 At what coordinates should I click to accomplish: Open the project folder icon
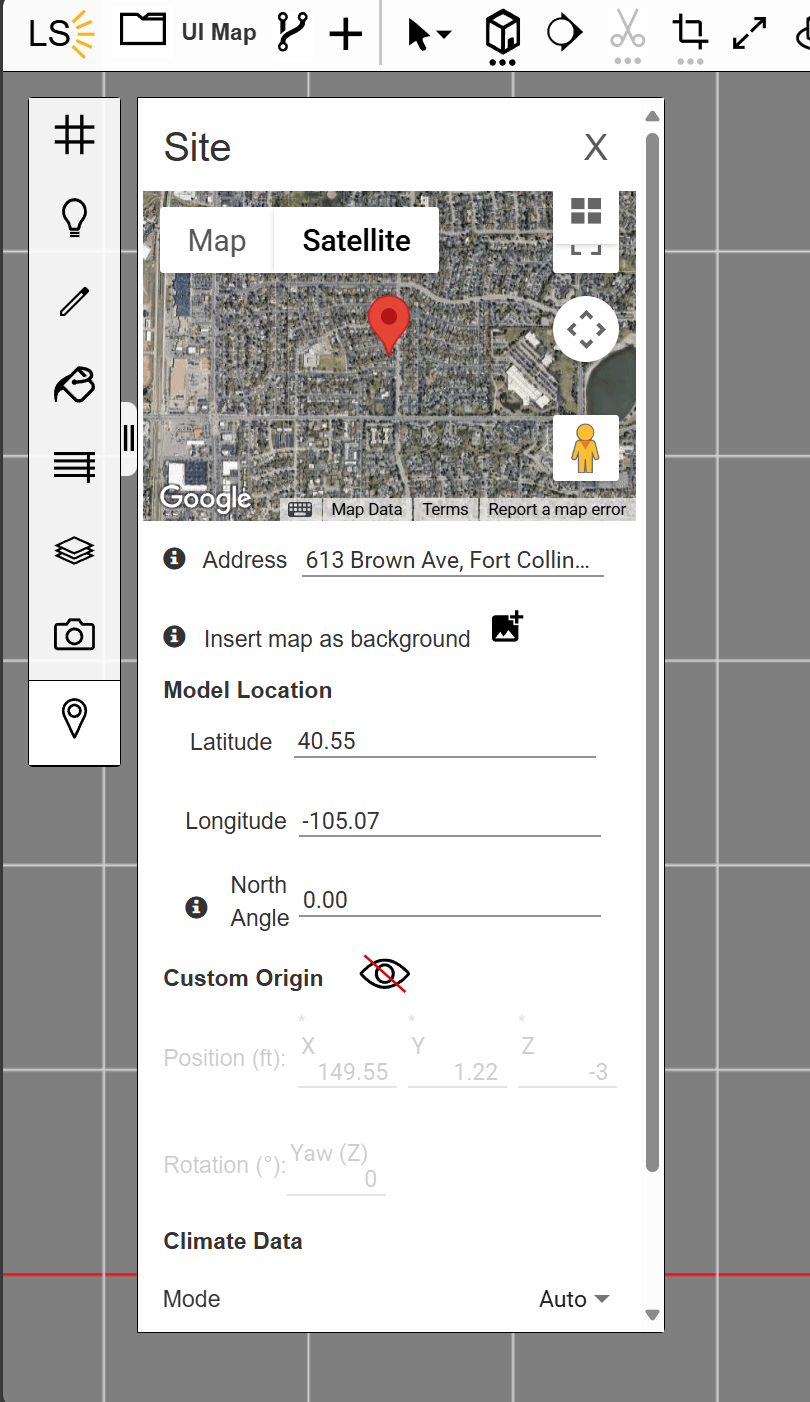[x=142, y=28]
